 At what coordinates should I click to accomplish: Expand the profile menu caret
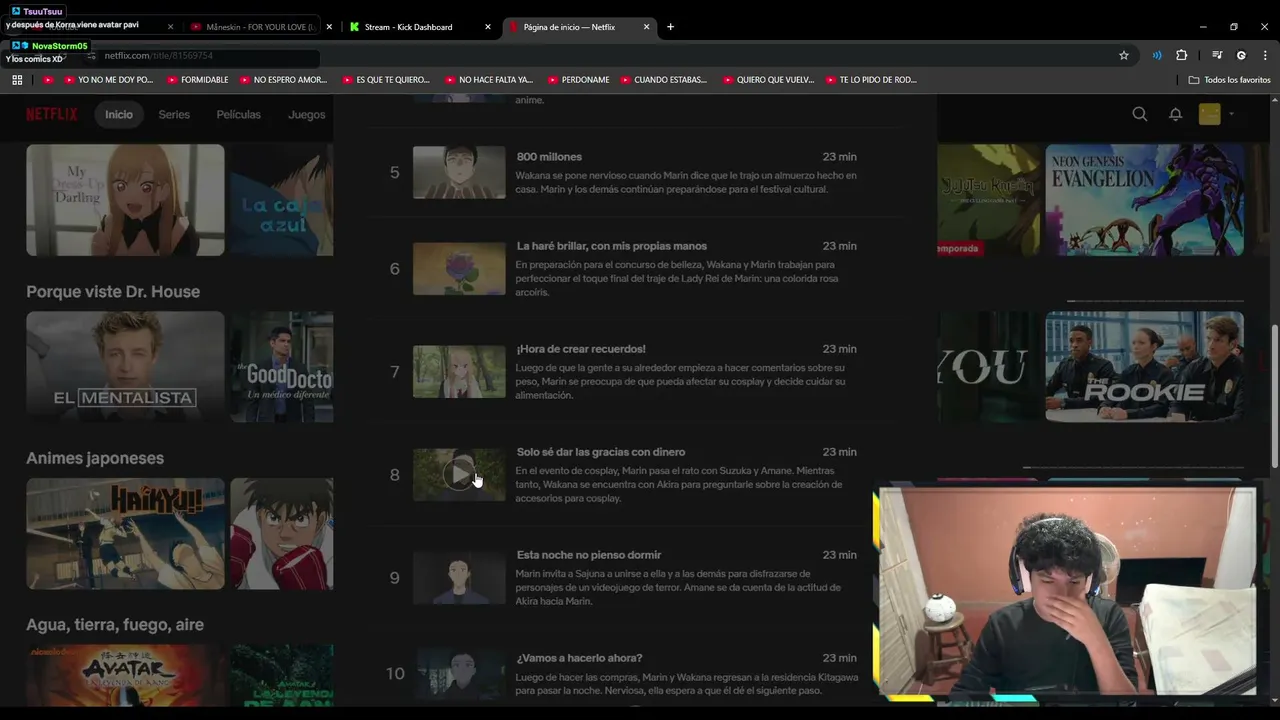1231,114
